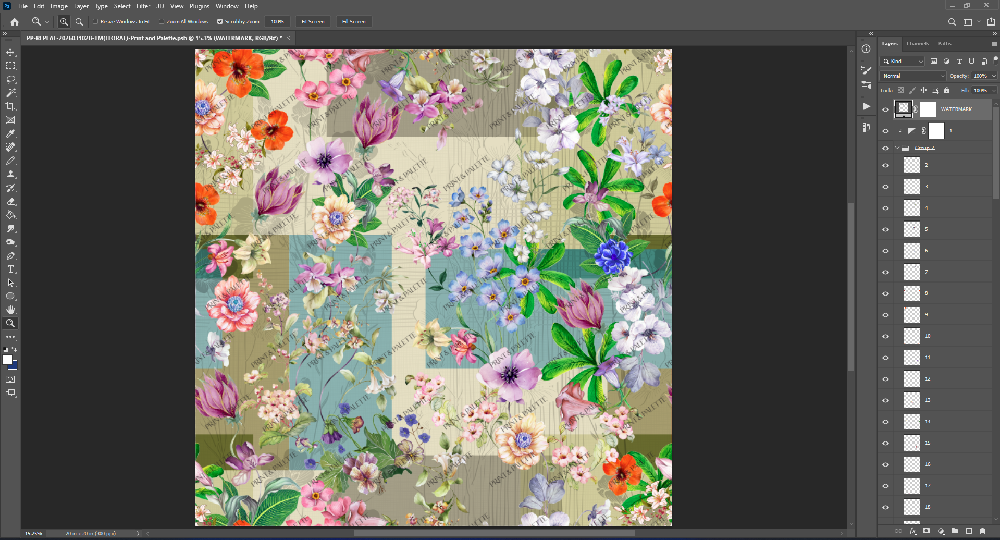Click the Search icon at top right

pyautogui.click(x=952, y=22)
